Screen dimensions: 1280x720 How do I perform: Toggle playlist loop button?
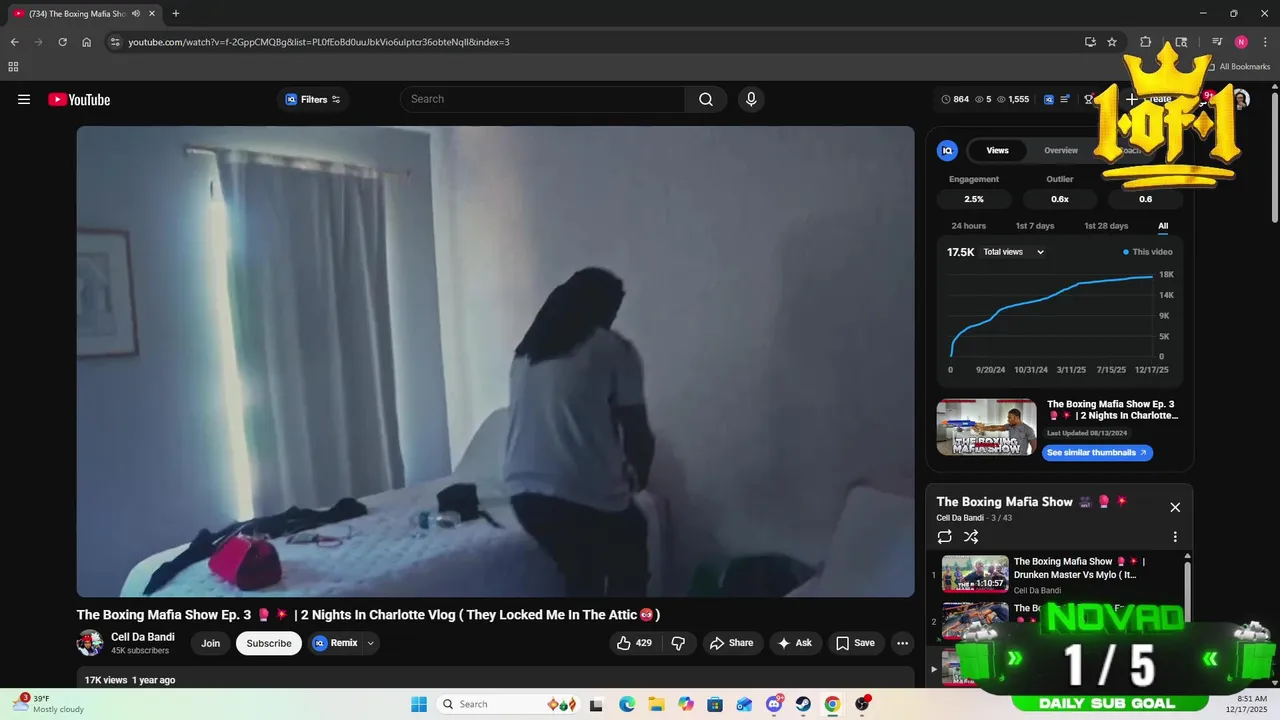[x=945, y=537]
